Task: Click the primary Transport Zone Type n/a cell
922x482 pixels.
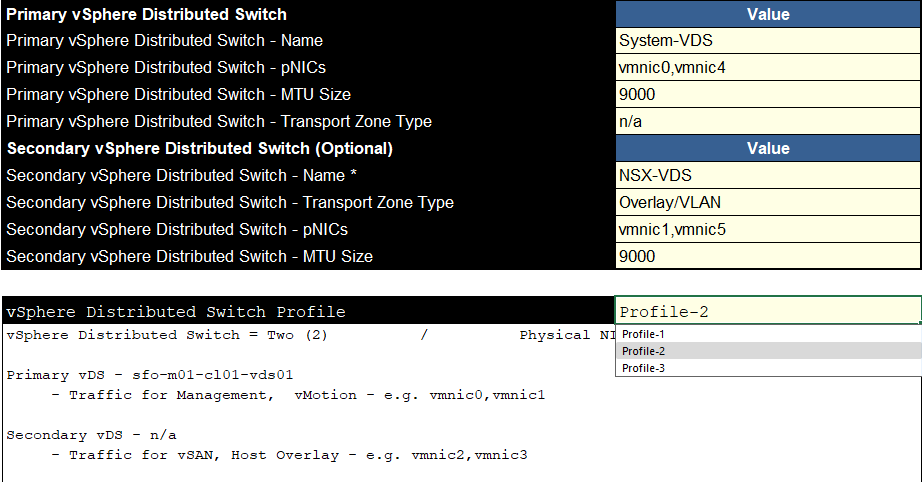Action: (x=768, y=122)
